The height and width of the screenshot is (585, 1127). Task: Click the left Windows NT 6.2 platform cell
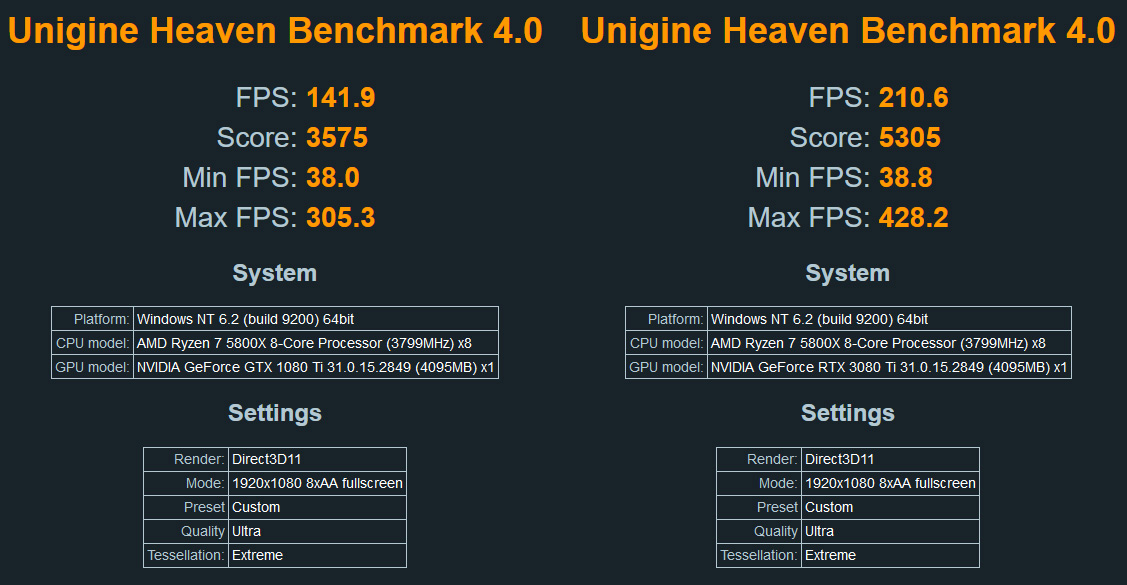point(316,319)
